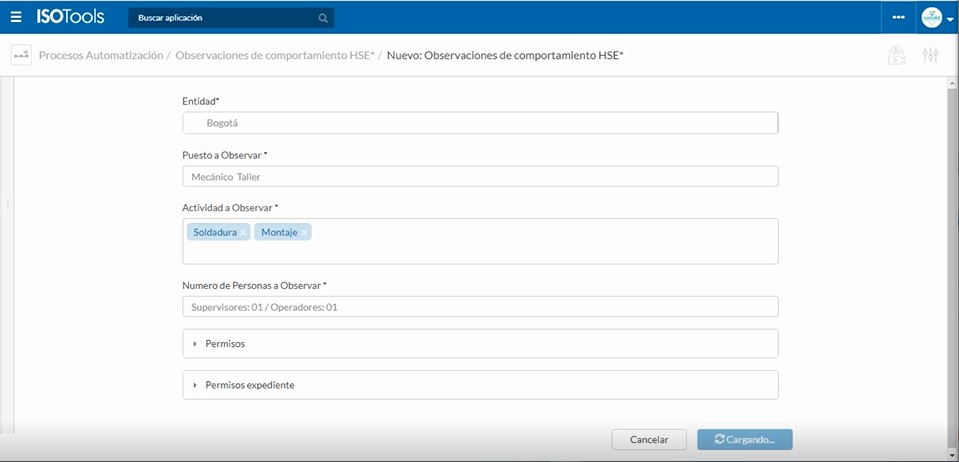Click the Buscar aplicación search field

click(225, 18)
